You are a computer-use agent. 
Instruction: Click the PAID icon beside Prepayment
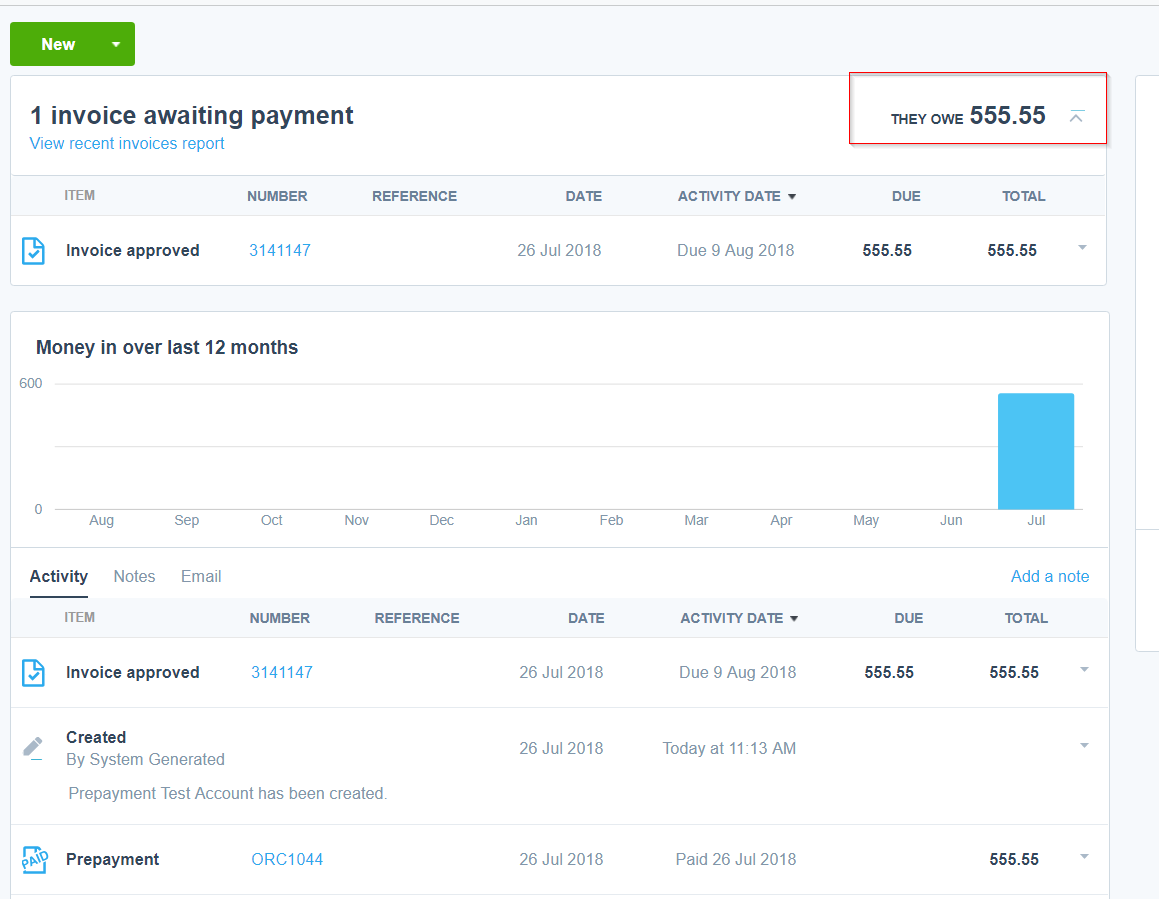coord(34,860)
